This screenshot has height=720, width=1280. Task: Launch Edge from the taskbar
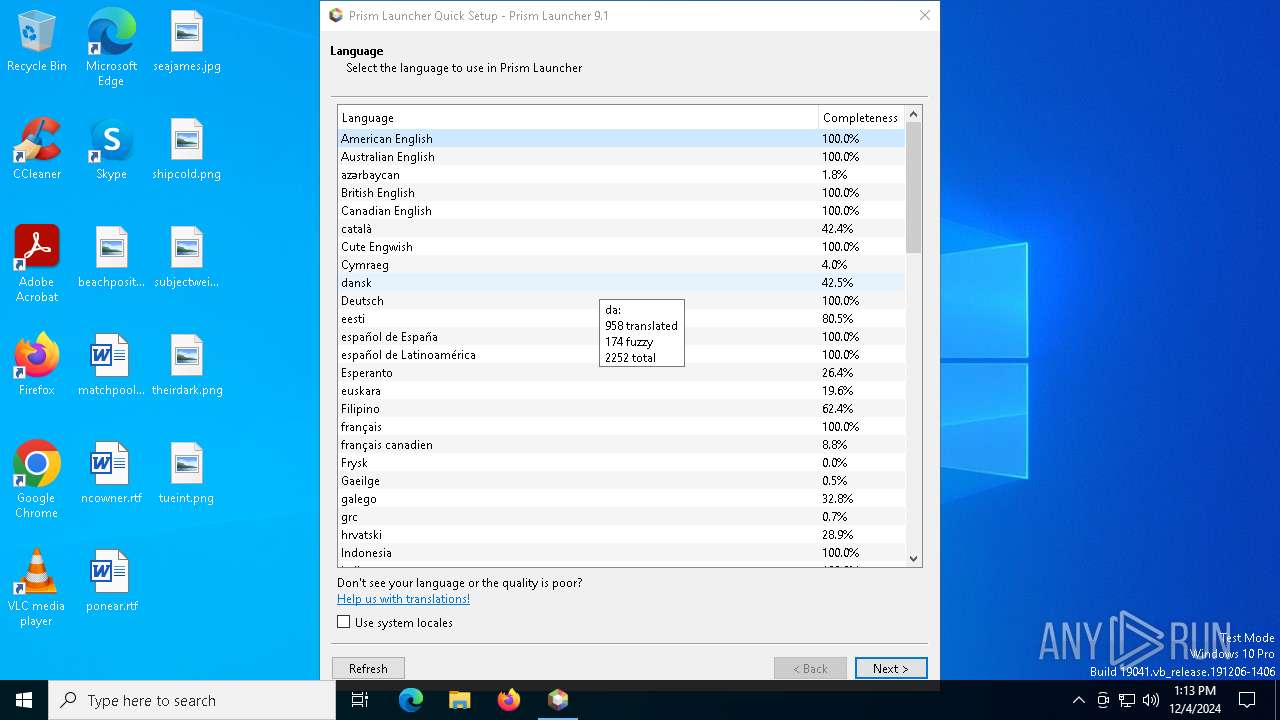pyautogui.click(x=411, y=700)
